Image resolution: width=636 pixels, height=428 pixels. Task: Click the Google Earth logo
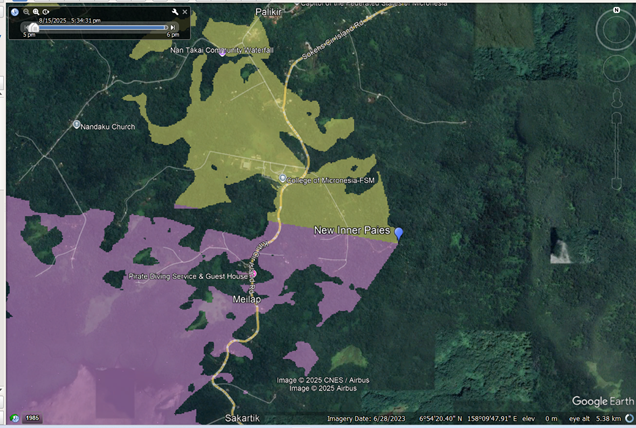point(602,401)
